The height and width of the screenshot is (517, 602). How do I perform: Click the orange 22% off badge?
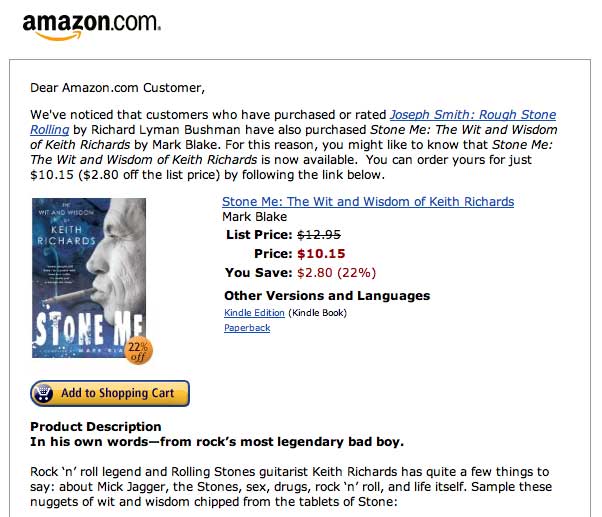coord(139,352)
